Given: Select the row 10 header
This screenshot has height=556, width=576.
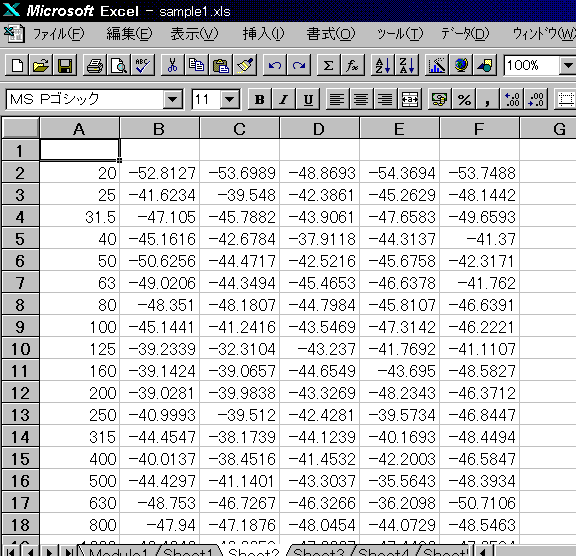Looking at the screenshot, I should pos(20,349).
